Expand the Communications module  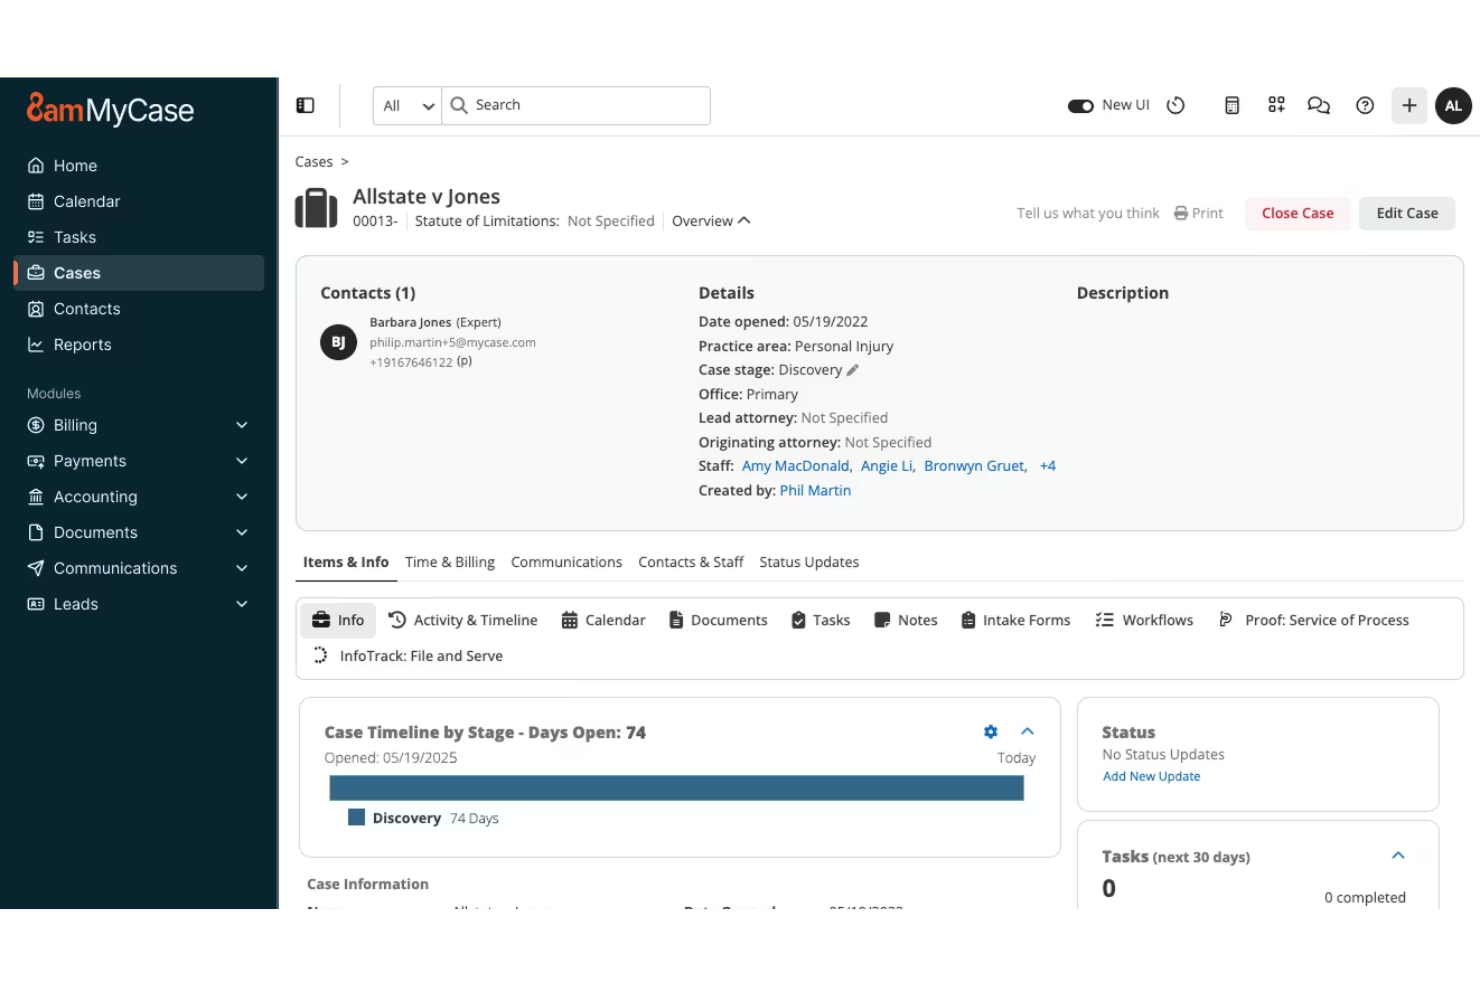pos(139,568)
